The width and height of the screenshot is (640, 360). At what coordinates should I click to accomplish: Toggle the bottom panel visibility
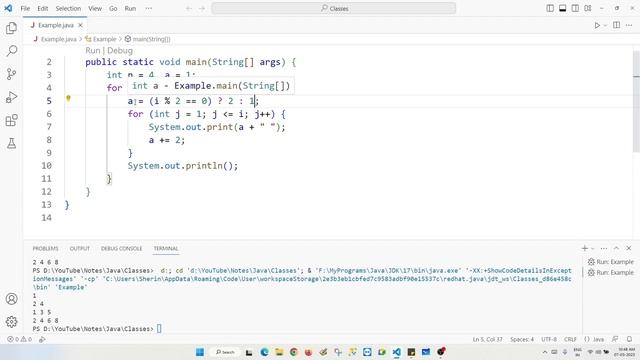562,8
